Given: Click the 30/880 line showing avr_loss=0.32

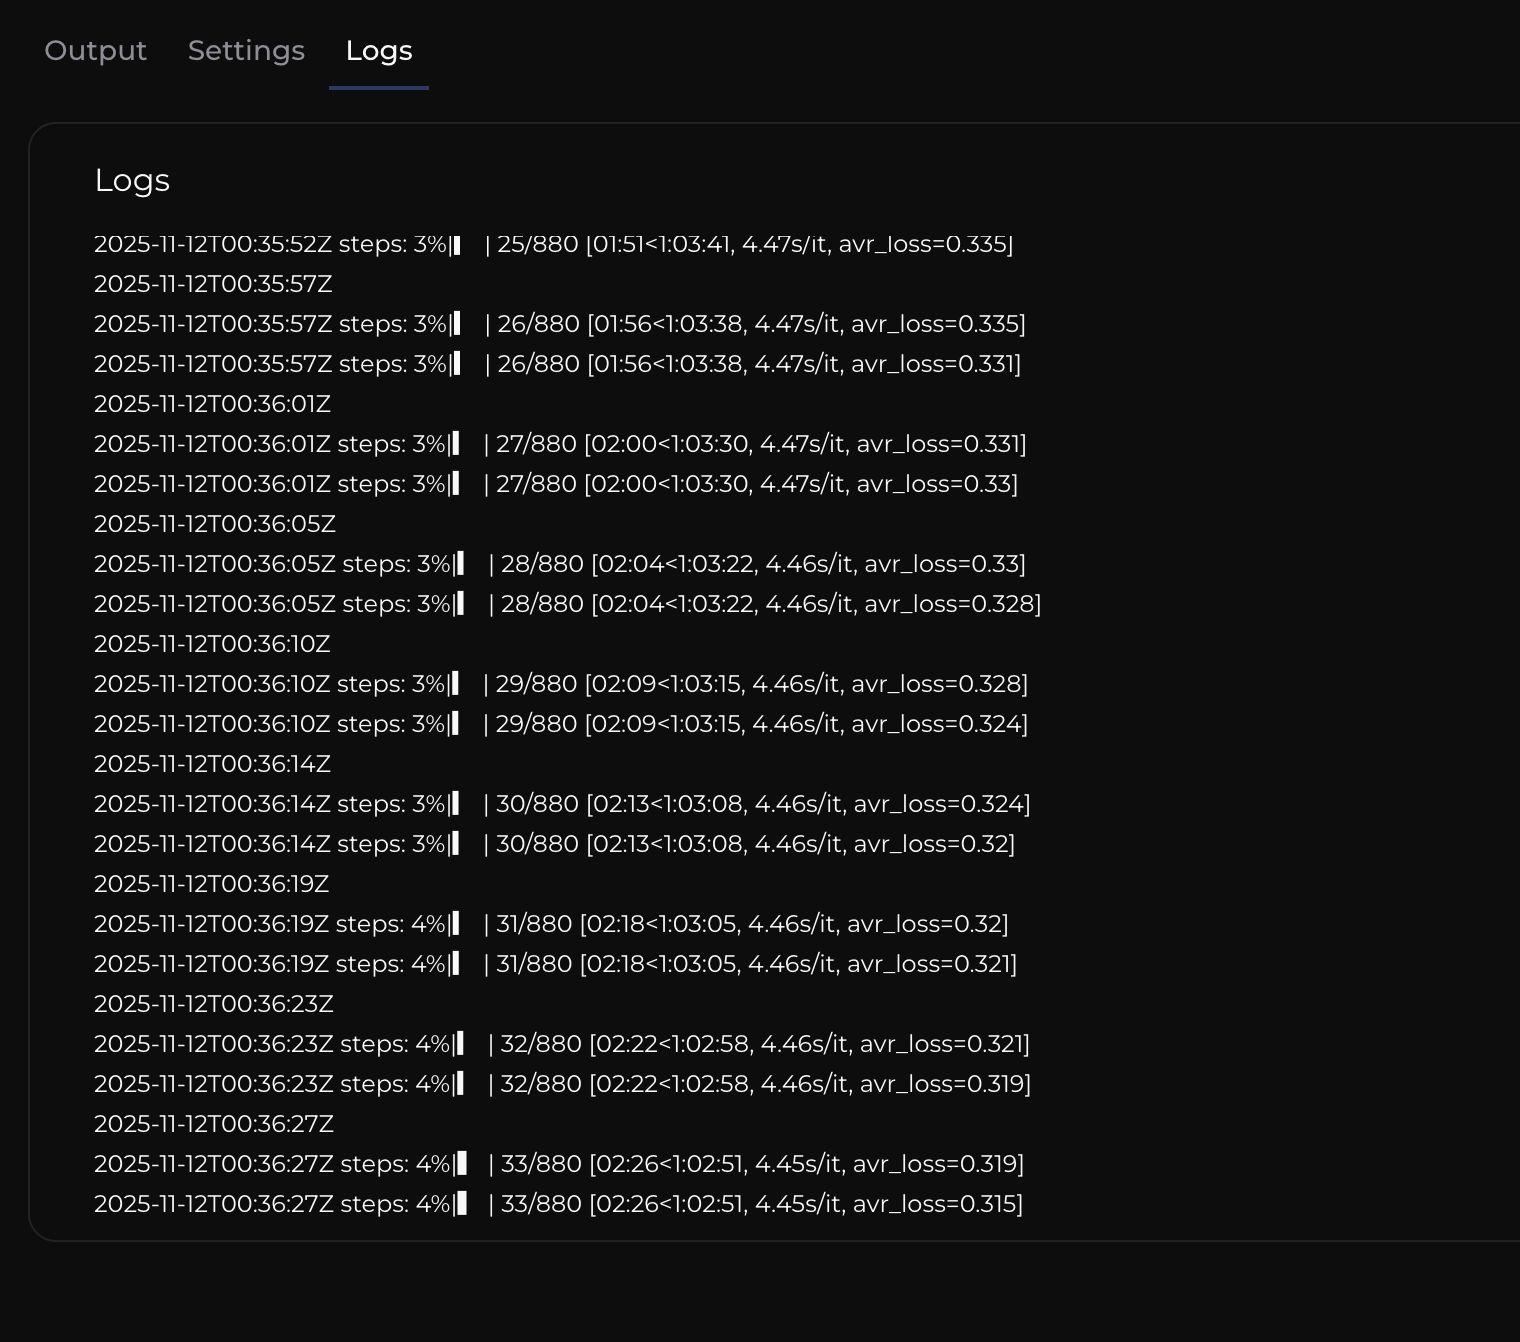Looking at the screenshot, I should 554,844.
